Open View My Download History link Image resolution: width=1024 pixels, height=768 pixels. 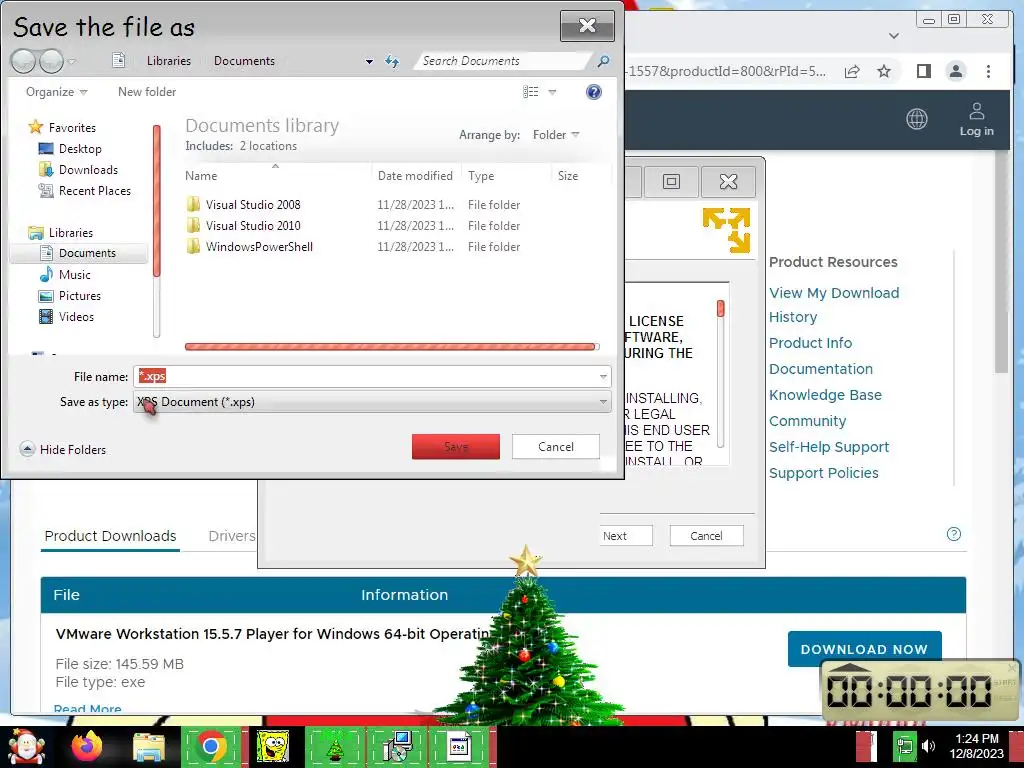tap(834, 305)
